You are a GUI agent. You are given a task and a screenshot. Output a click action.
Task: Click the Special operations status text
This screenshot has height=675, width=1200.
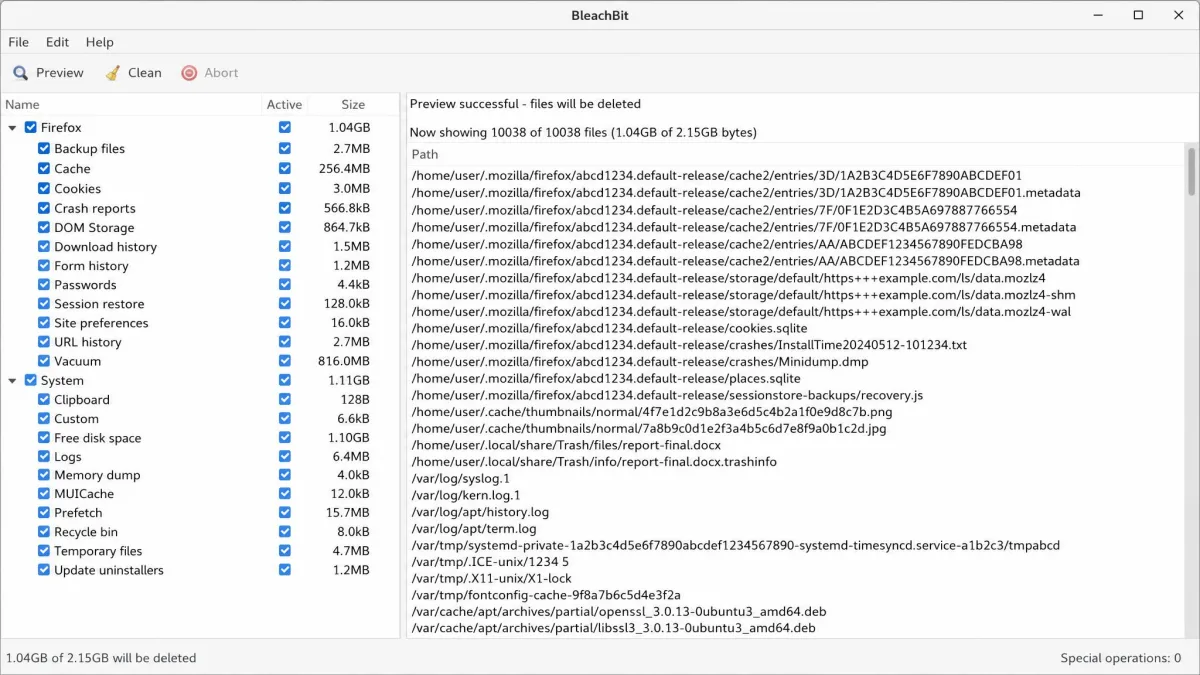pos(1121,658)
